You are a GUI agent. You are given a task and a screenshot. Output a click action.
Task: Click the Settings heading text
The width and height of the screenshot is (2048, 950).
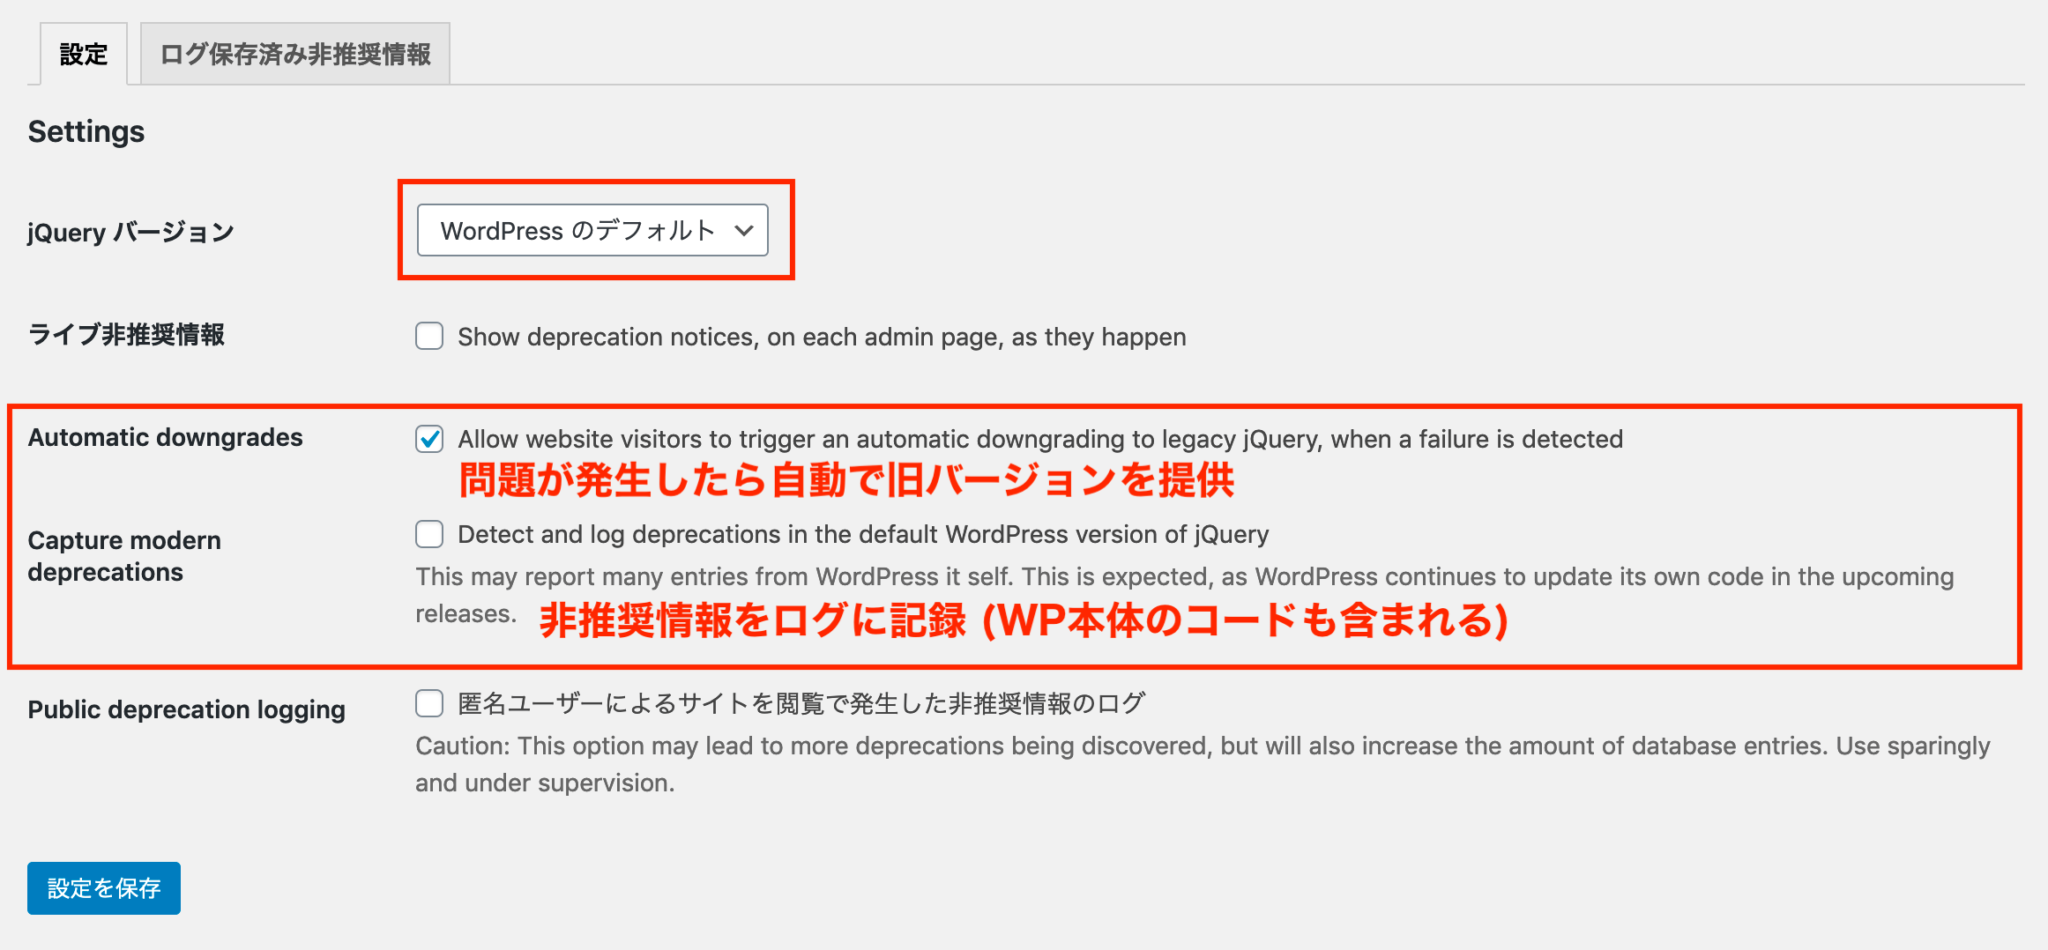click(86, 131)
